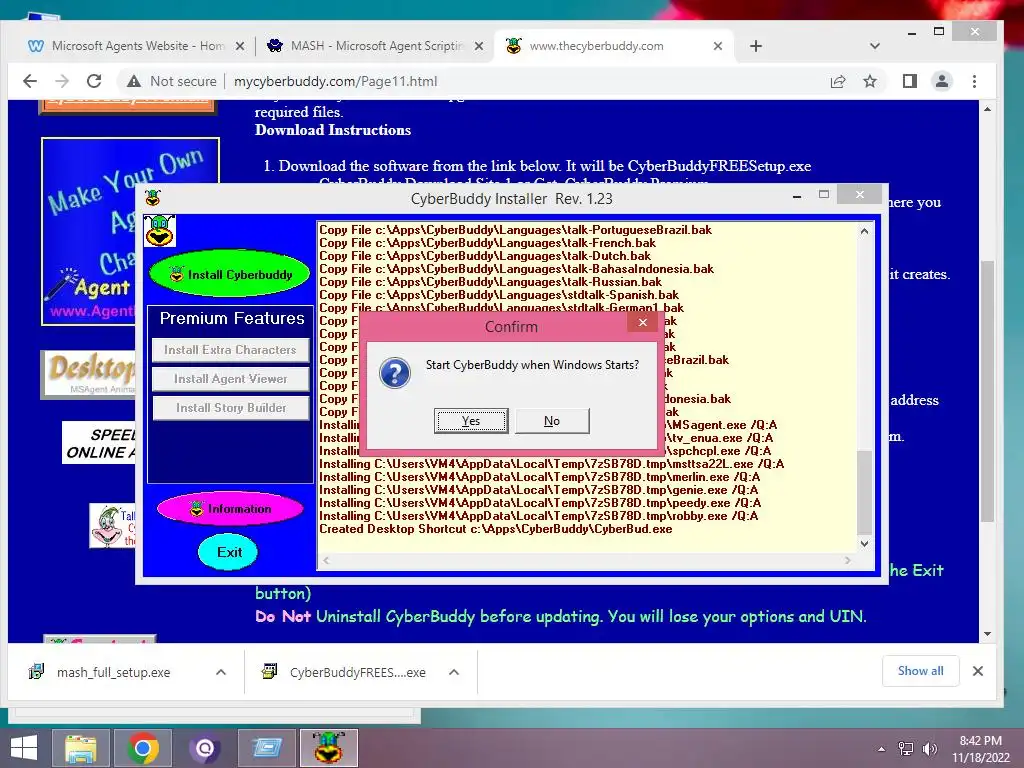Click the browser Forward arrow
The width and height of the screenshot is (1024, 768).
(62, 81)
